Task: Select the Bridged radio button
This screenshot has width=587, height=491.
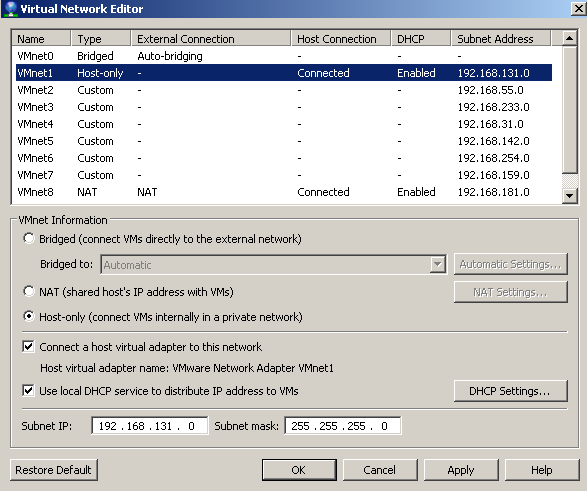Action: (29, 238)
